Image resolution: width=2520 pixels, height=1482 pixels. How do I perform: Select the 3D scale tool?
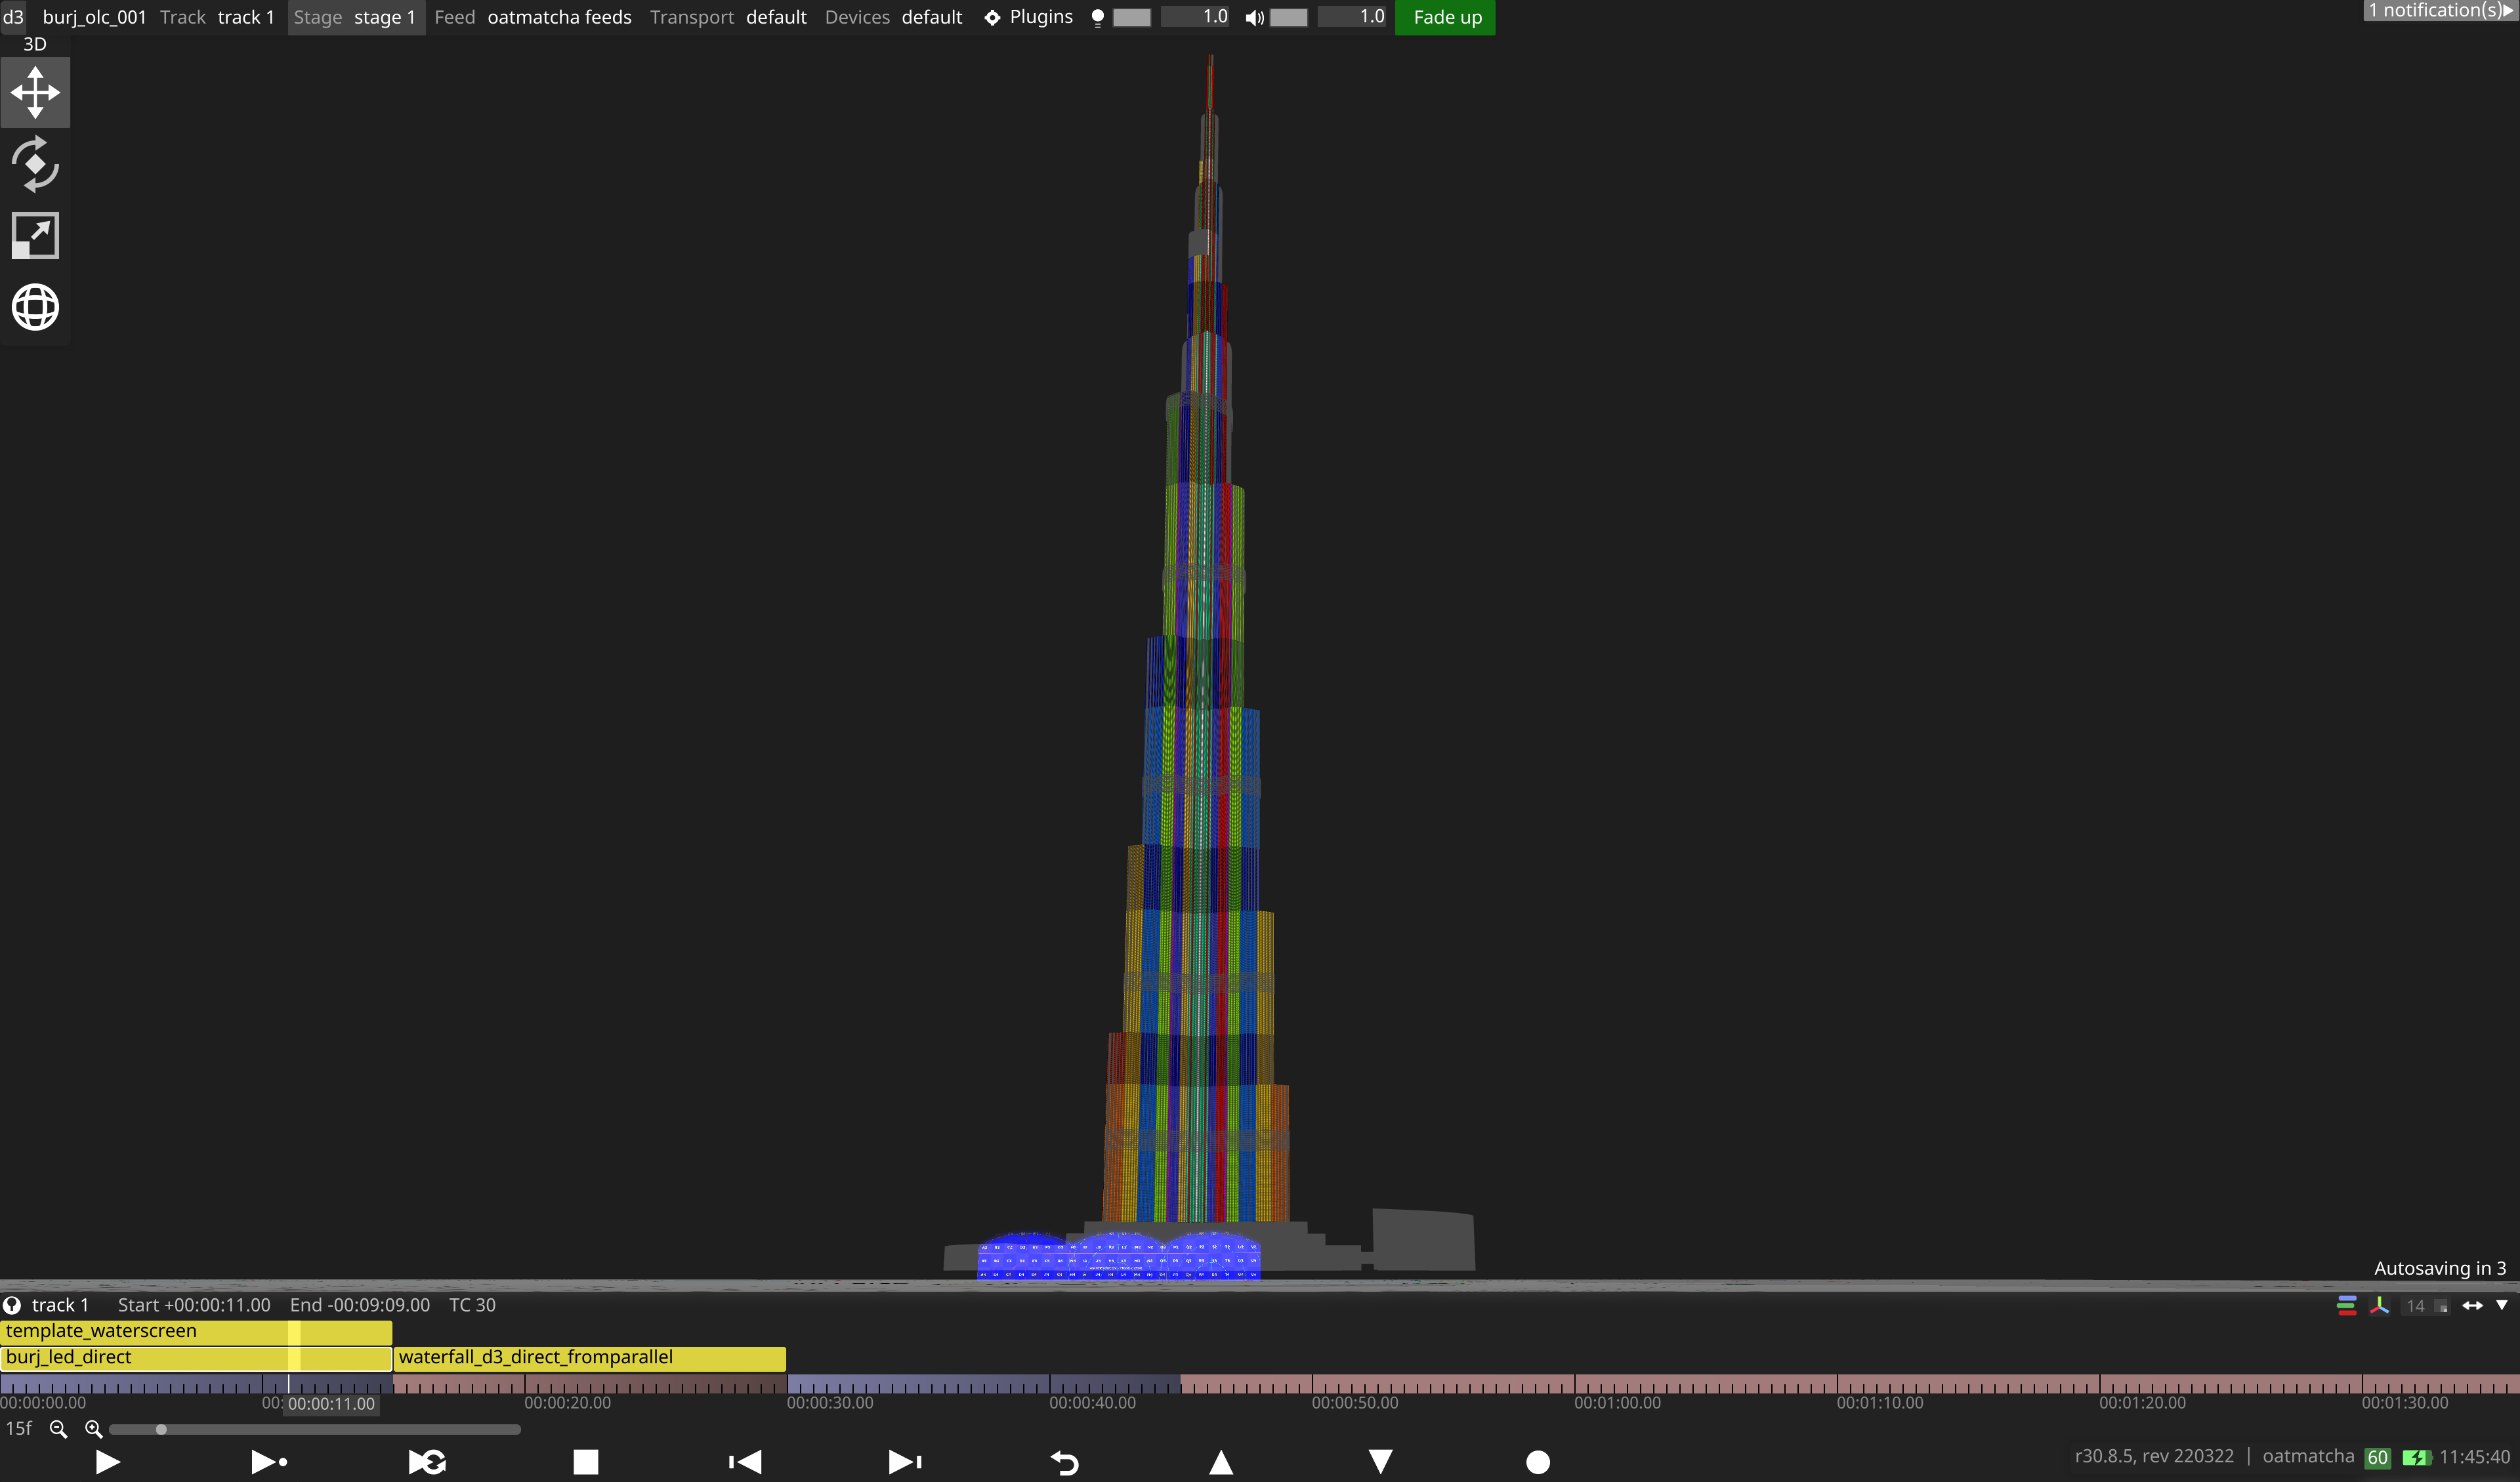(x=35, y=235)
